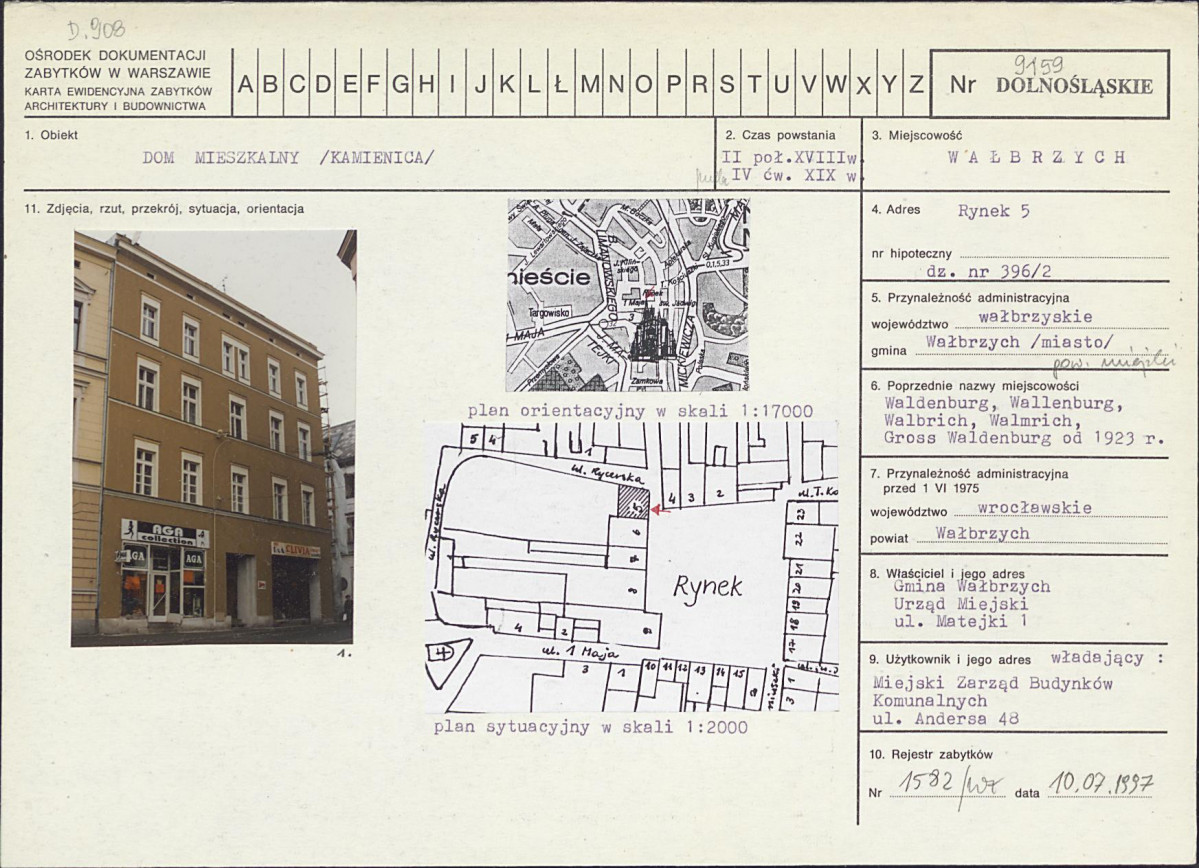Screen dimensions: 1199x868
Task: Select letter box Ł in the alphabet row
Action: 560,84
